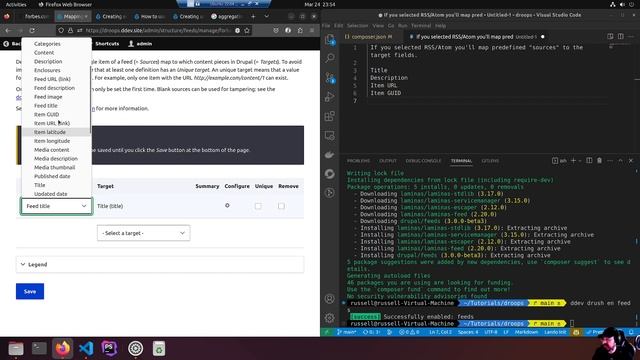Viewport: 640px width, 360px height.
Task: Bookmark this page with the star icon
Action: point(247,30)
